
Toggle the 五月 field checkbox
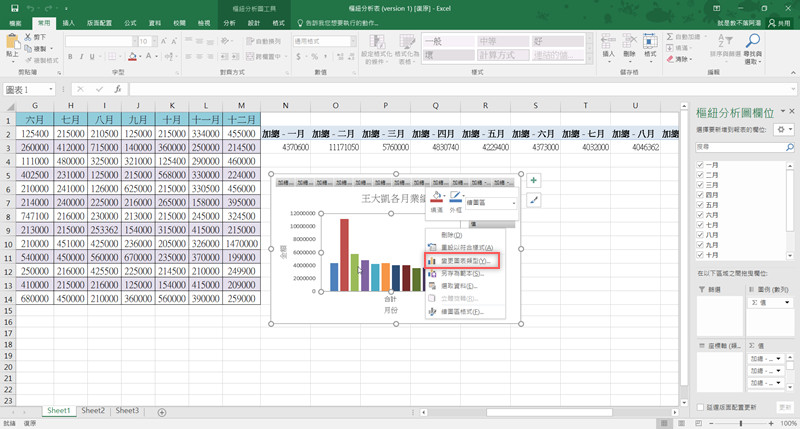[x=699, y=203]
